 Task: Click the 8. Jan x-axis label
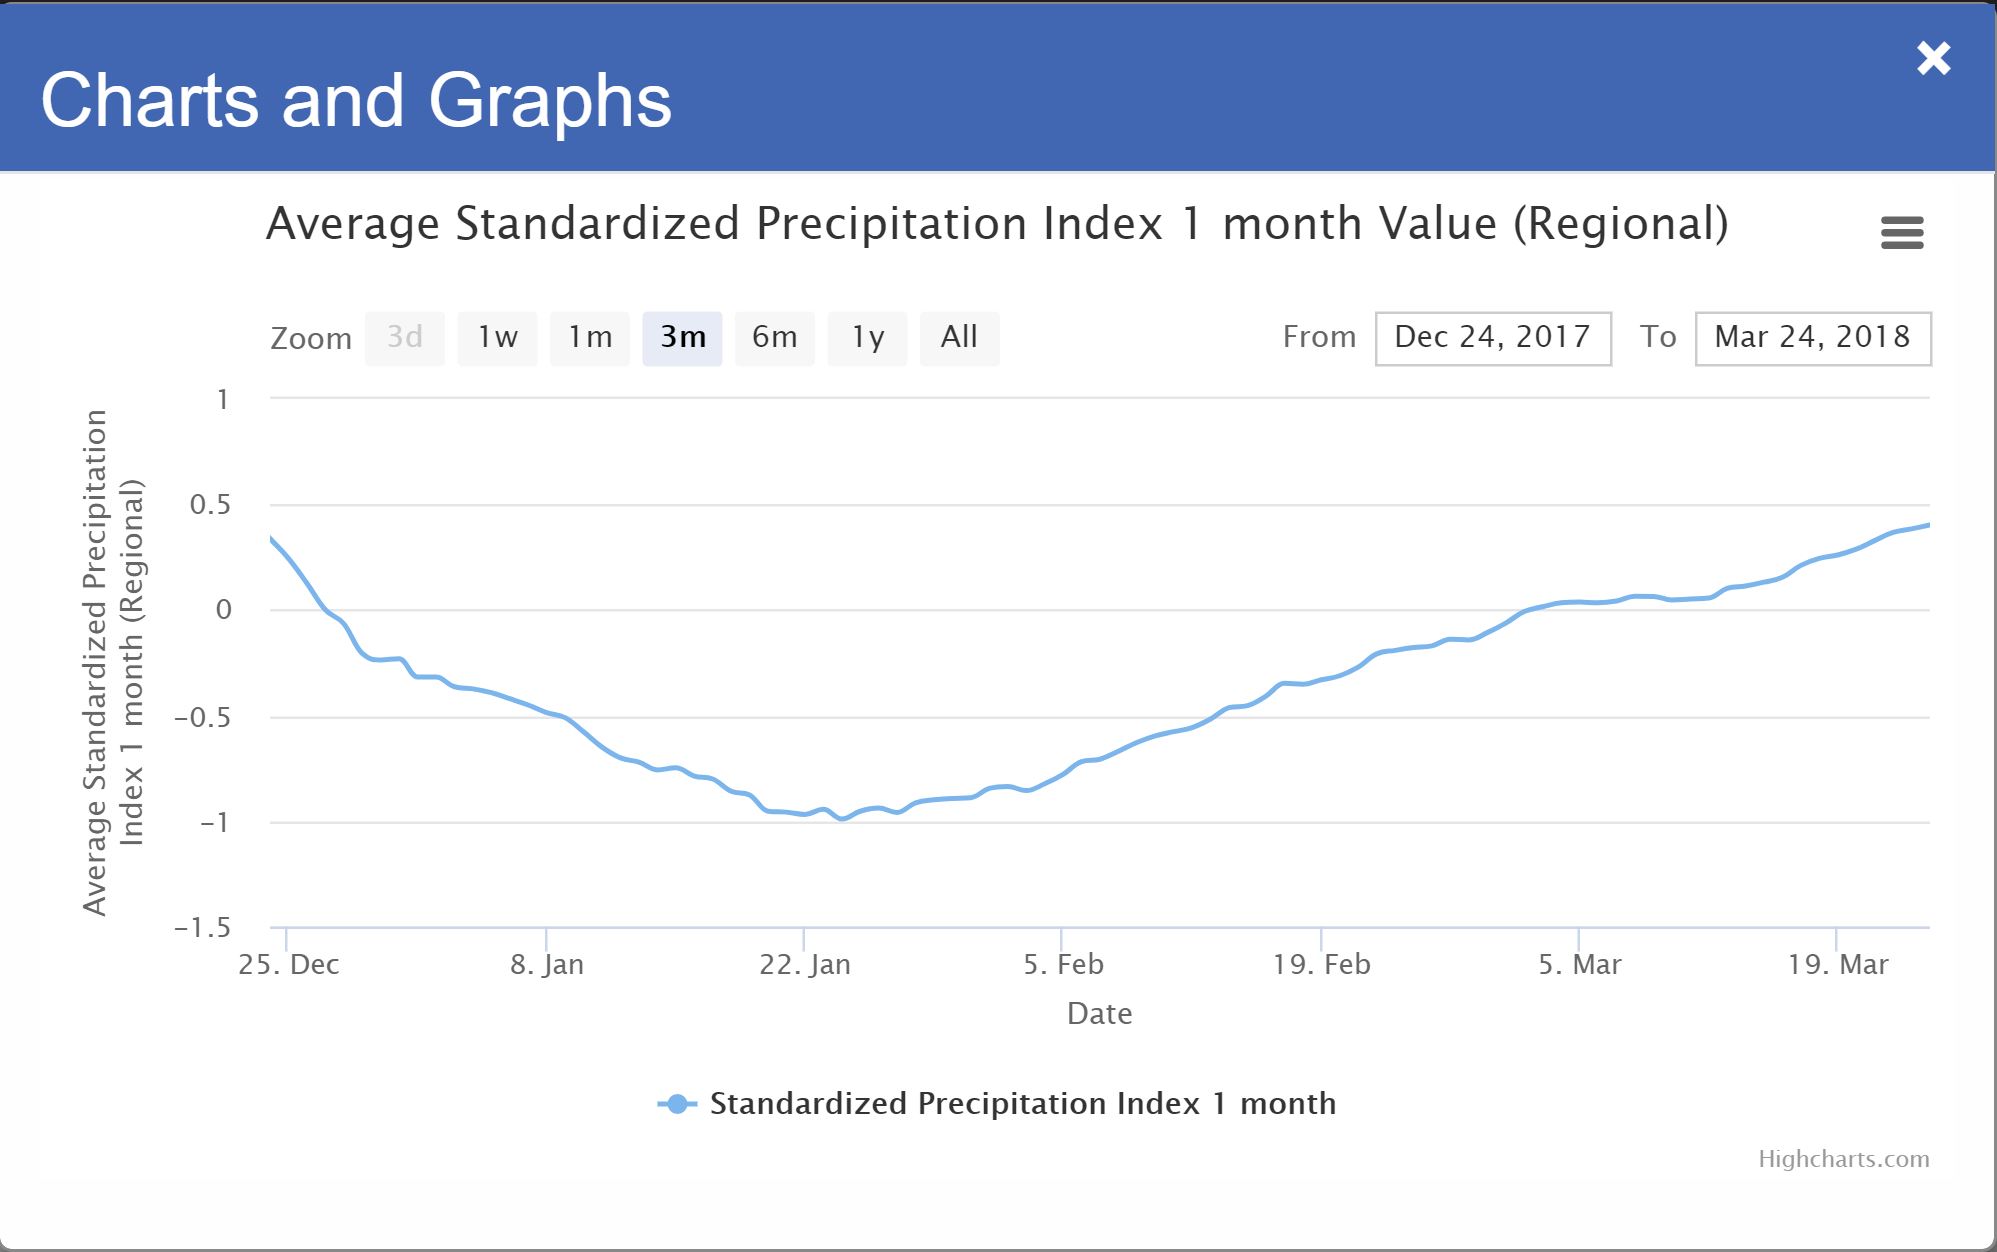547,965
